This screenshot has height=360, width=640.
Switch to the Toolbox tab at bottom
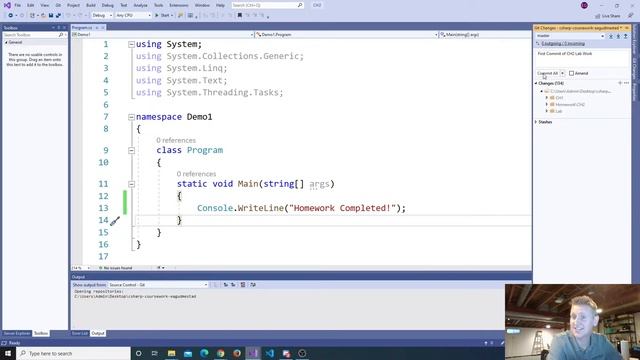[x=41, y=333]
